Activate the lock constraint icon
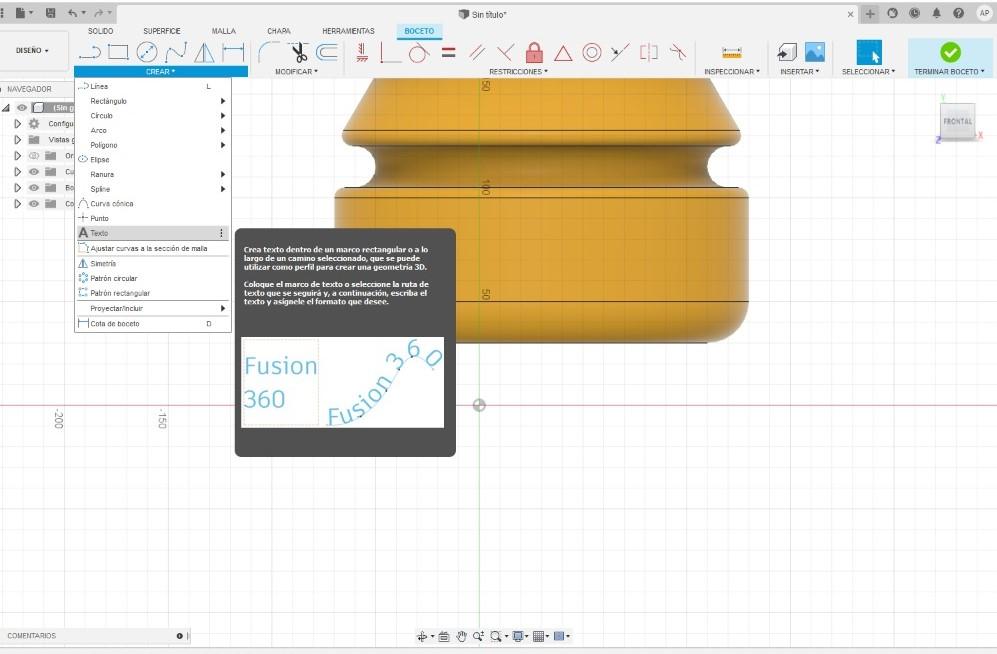 tap(534, 52)
